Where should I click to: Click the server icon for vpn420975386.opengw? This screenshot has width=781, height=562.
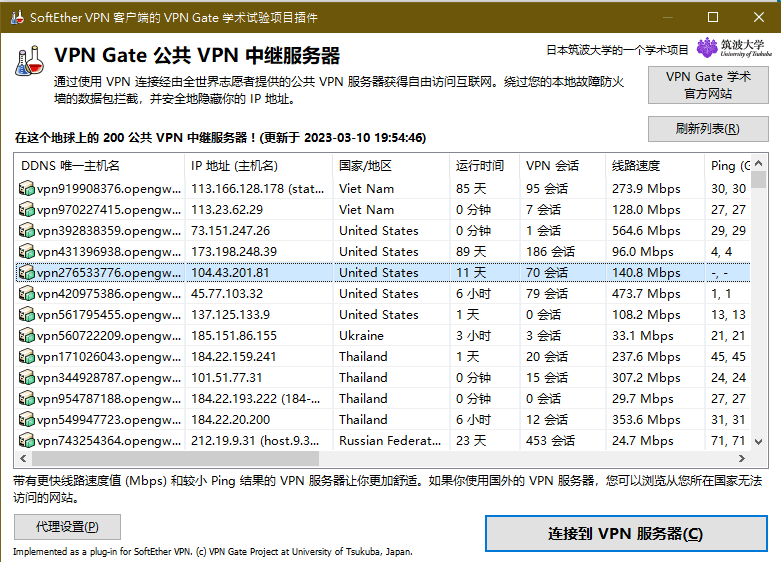coord(26,293)
